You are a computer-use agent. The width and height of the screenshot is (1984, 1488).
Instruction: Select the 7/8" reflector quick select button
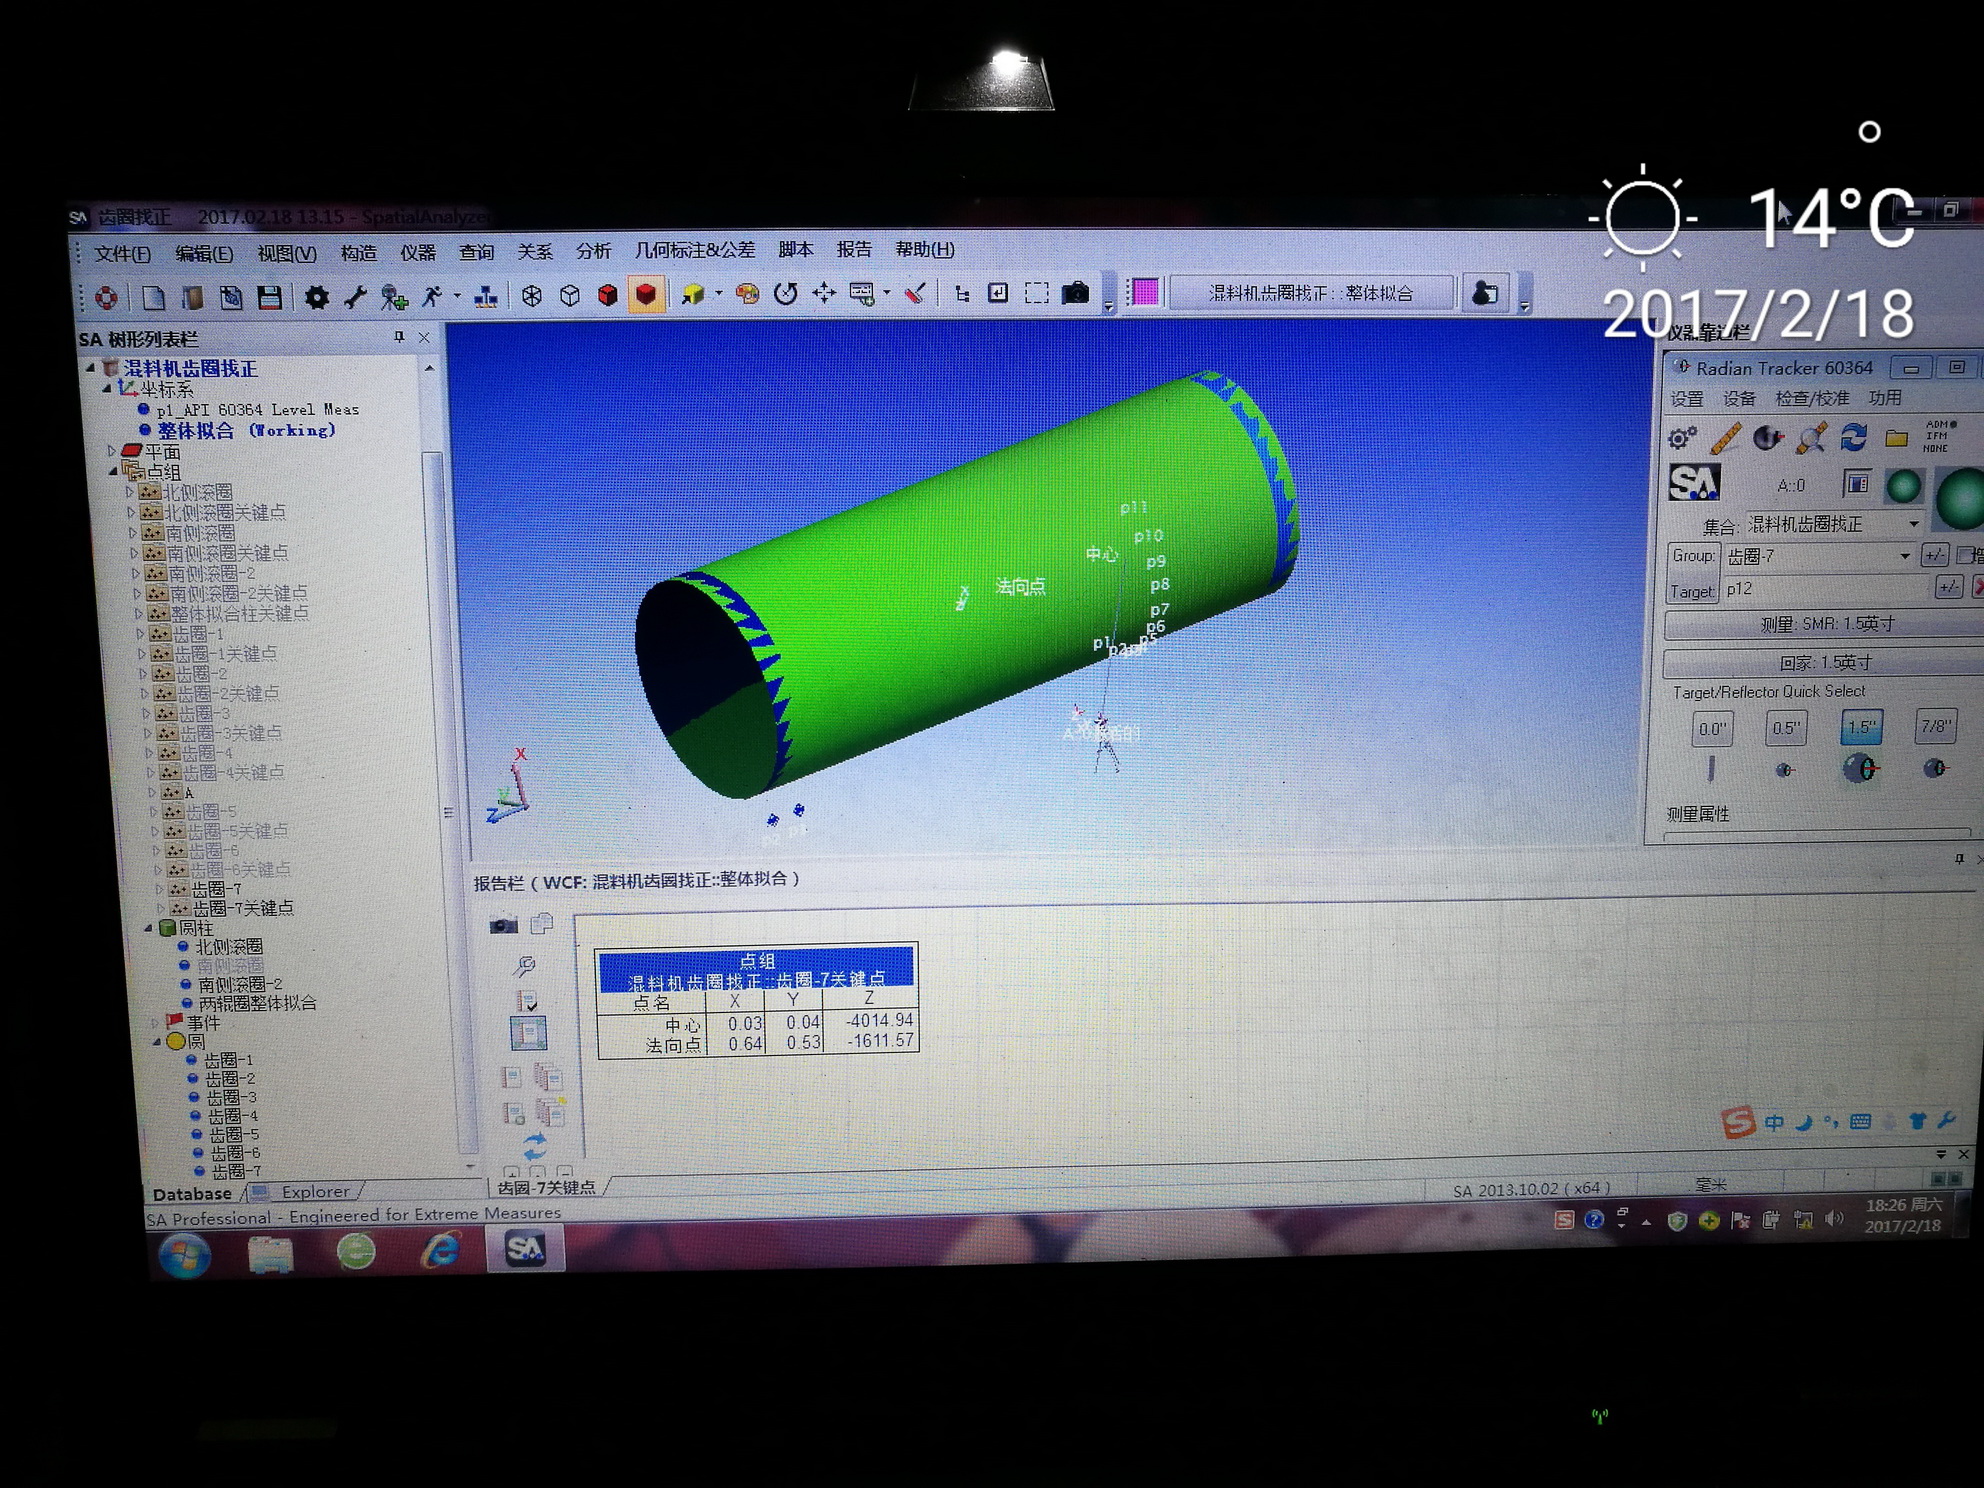1935,726
